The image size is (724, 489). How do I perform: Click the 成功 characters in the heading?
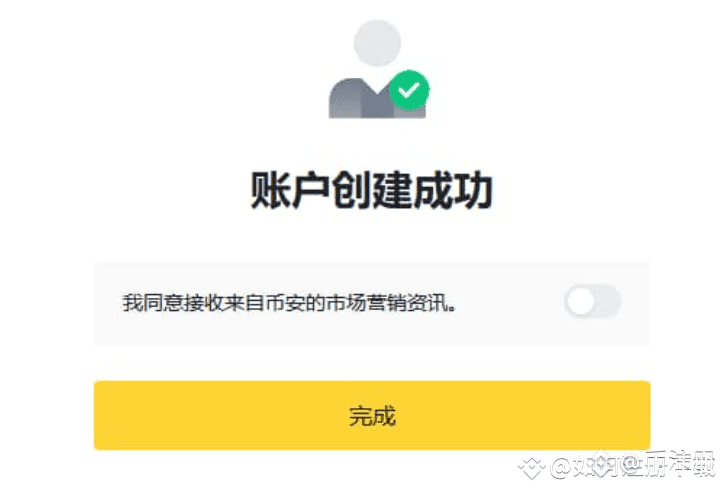pyautogui.click(x=452, y=190)
